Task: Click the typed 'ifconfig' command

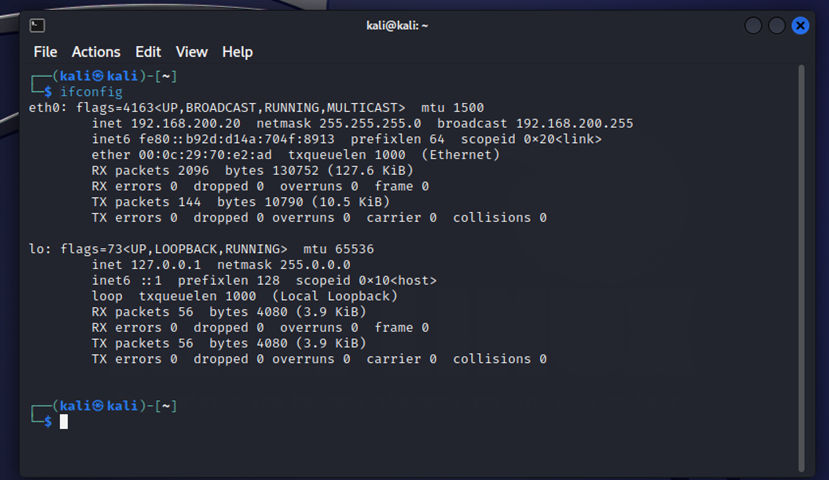Action: coord(91,92)
